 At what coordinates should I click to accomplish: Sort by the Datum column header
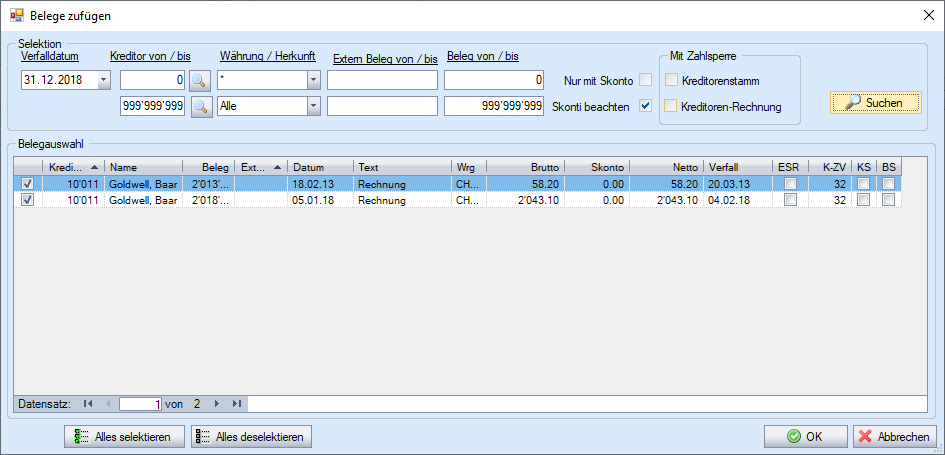[320, 167]
